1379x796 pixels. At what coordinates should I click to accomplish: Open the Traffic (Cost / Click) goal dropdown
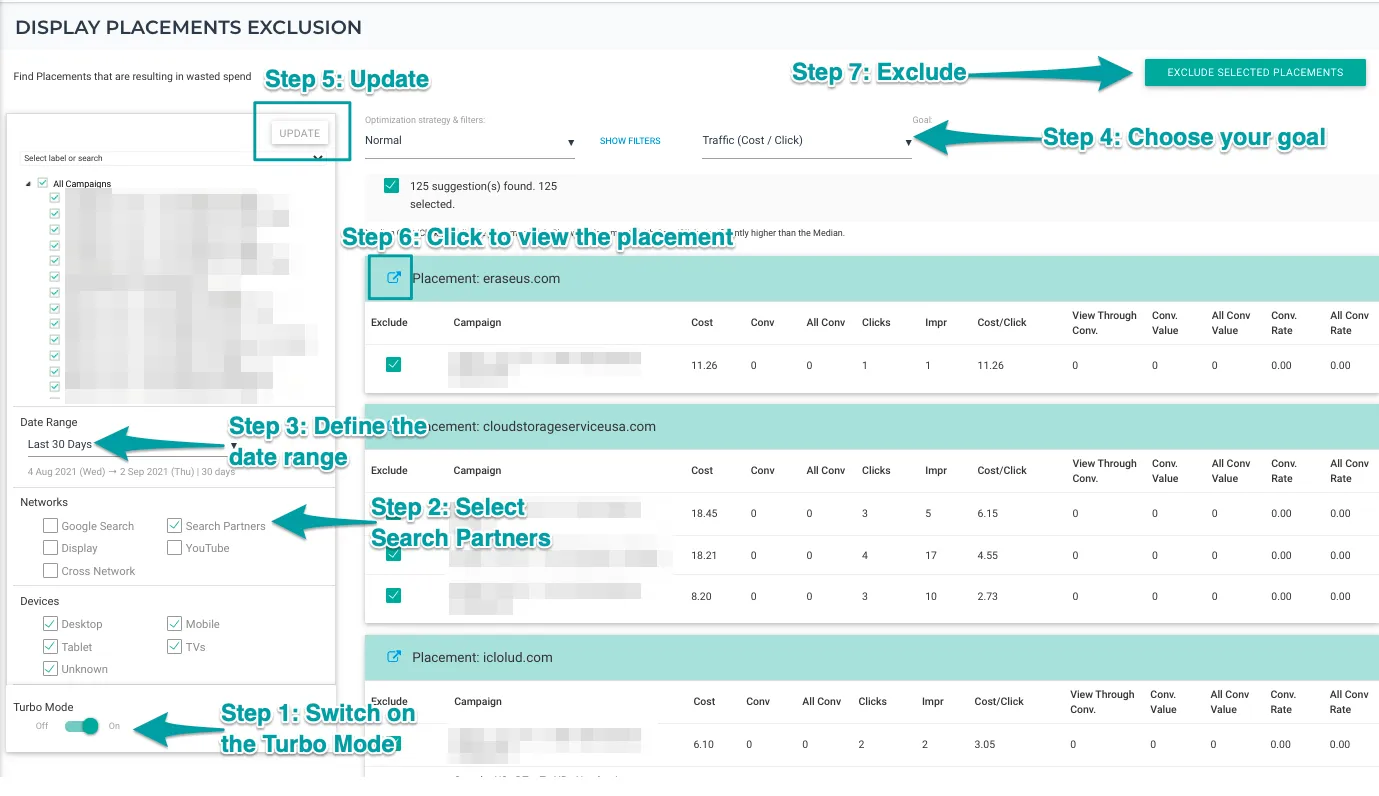coord(806,141)
